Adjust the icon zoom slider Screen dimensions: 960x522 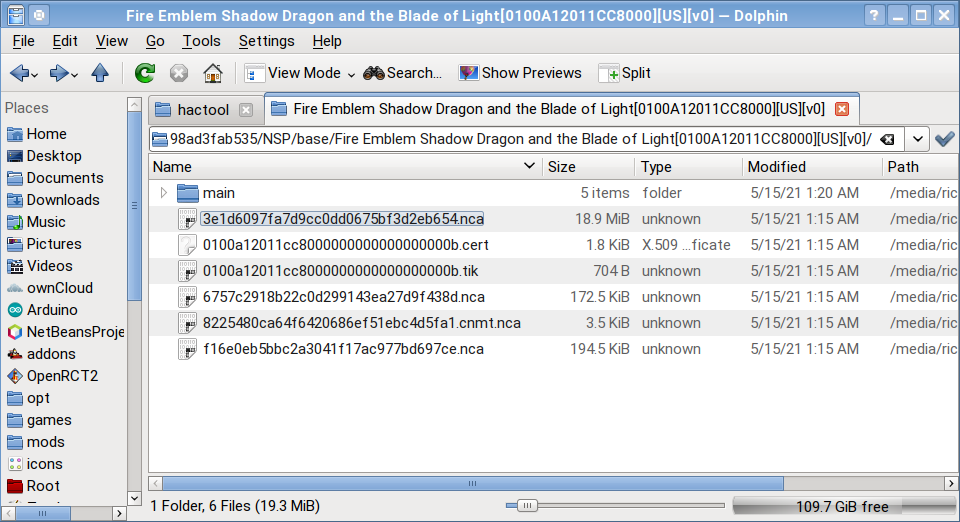pyautogui.click(x=527, y=505)
